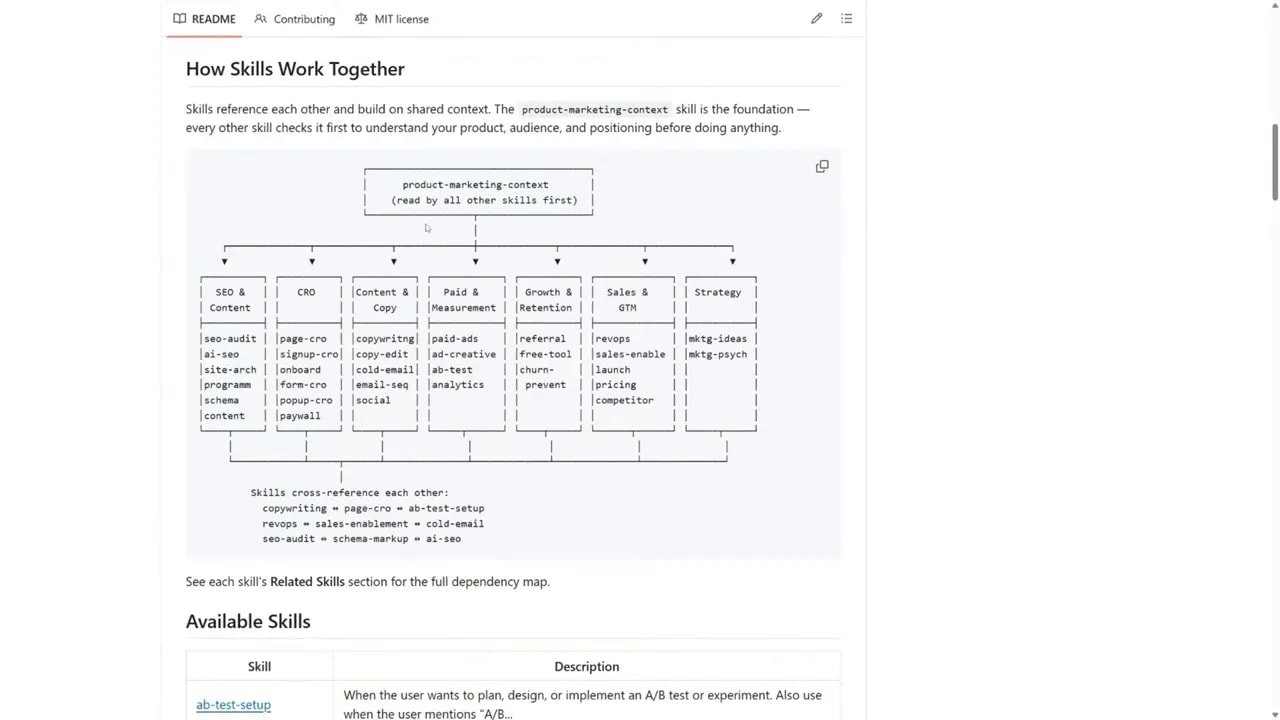Open the MIT license tab
The image size is (1280, 720).
(x=401, y=18)
